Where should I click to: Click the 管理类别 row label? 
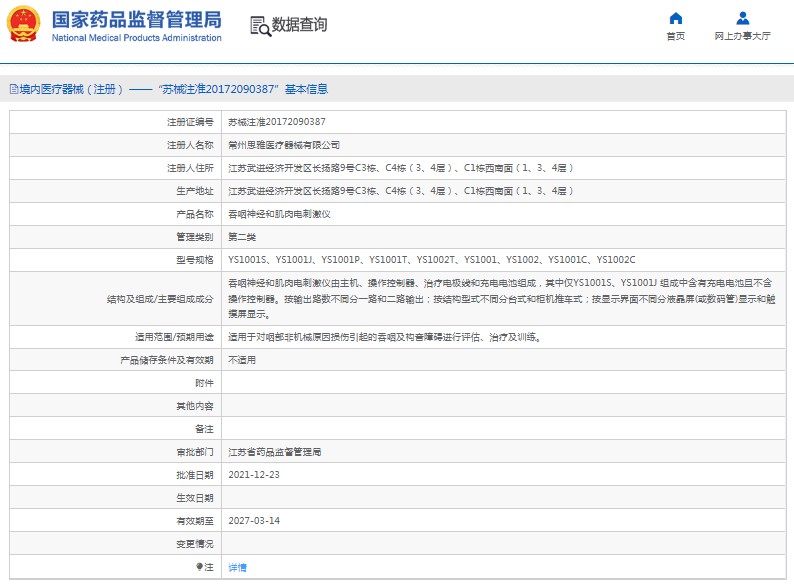point(195,237)
